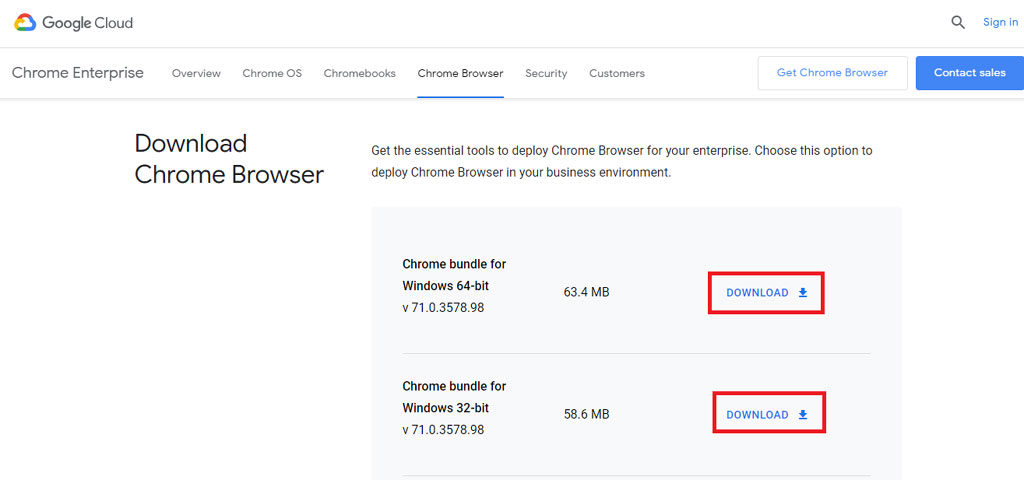This screenshot has height=480, width=1024.
Task: View the Customers tab
Action: coord(616,73)
